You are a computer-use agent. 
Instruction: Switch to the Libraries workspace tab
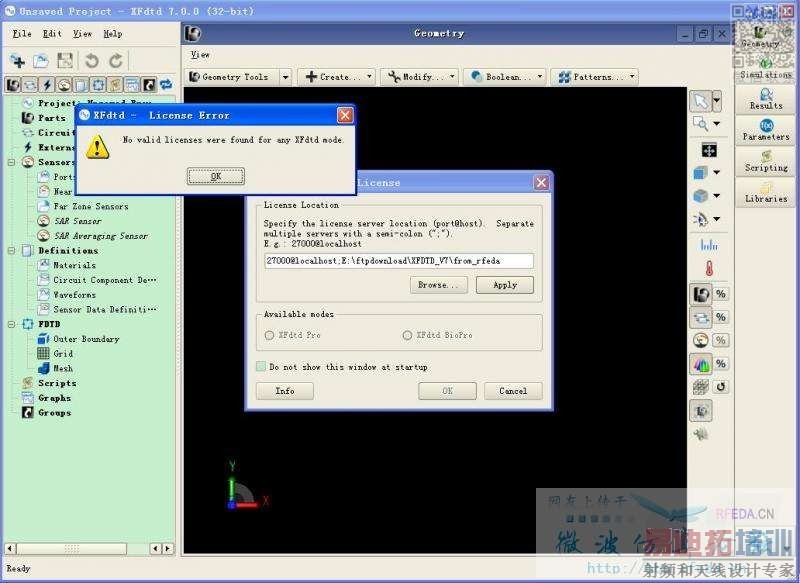(765, 192)
